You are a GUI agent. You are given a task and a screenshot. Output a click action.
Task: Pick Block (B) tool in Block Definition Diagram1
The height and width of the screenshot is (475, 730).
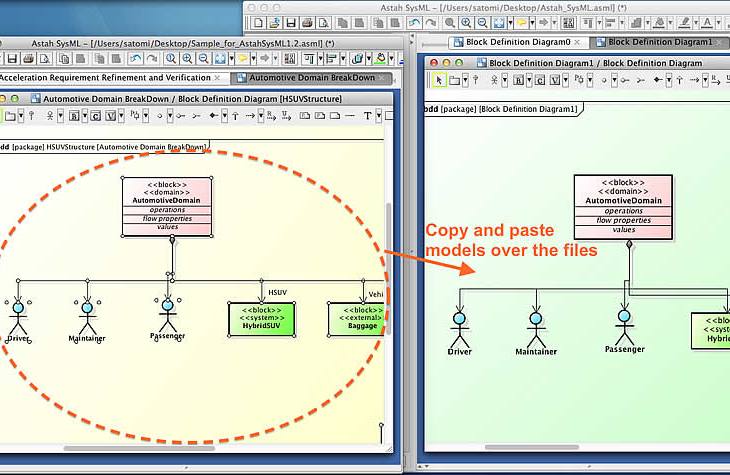click(x=519, y=80)
